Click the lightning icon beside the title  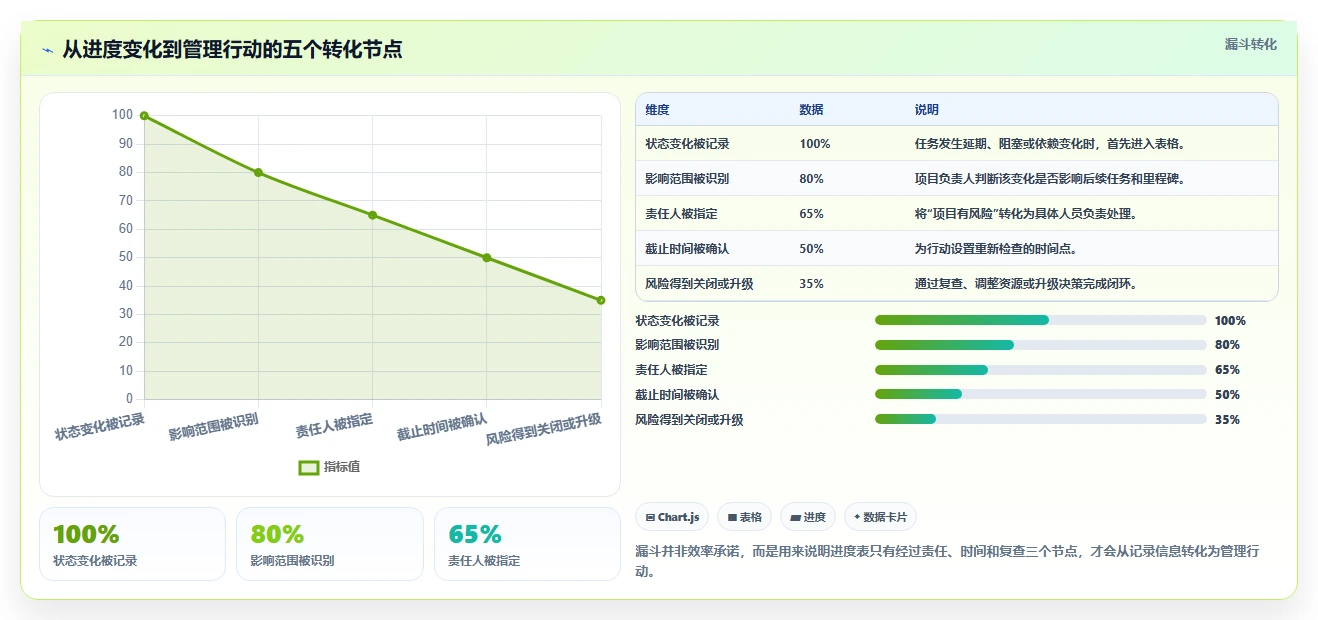point(48,50)
